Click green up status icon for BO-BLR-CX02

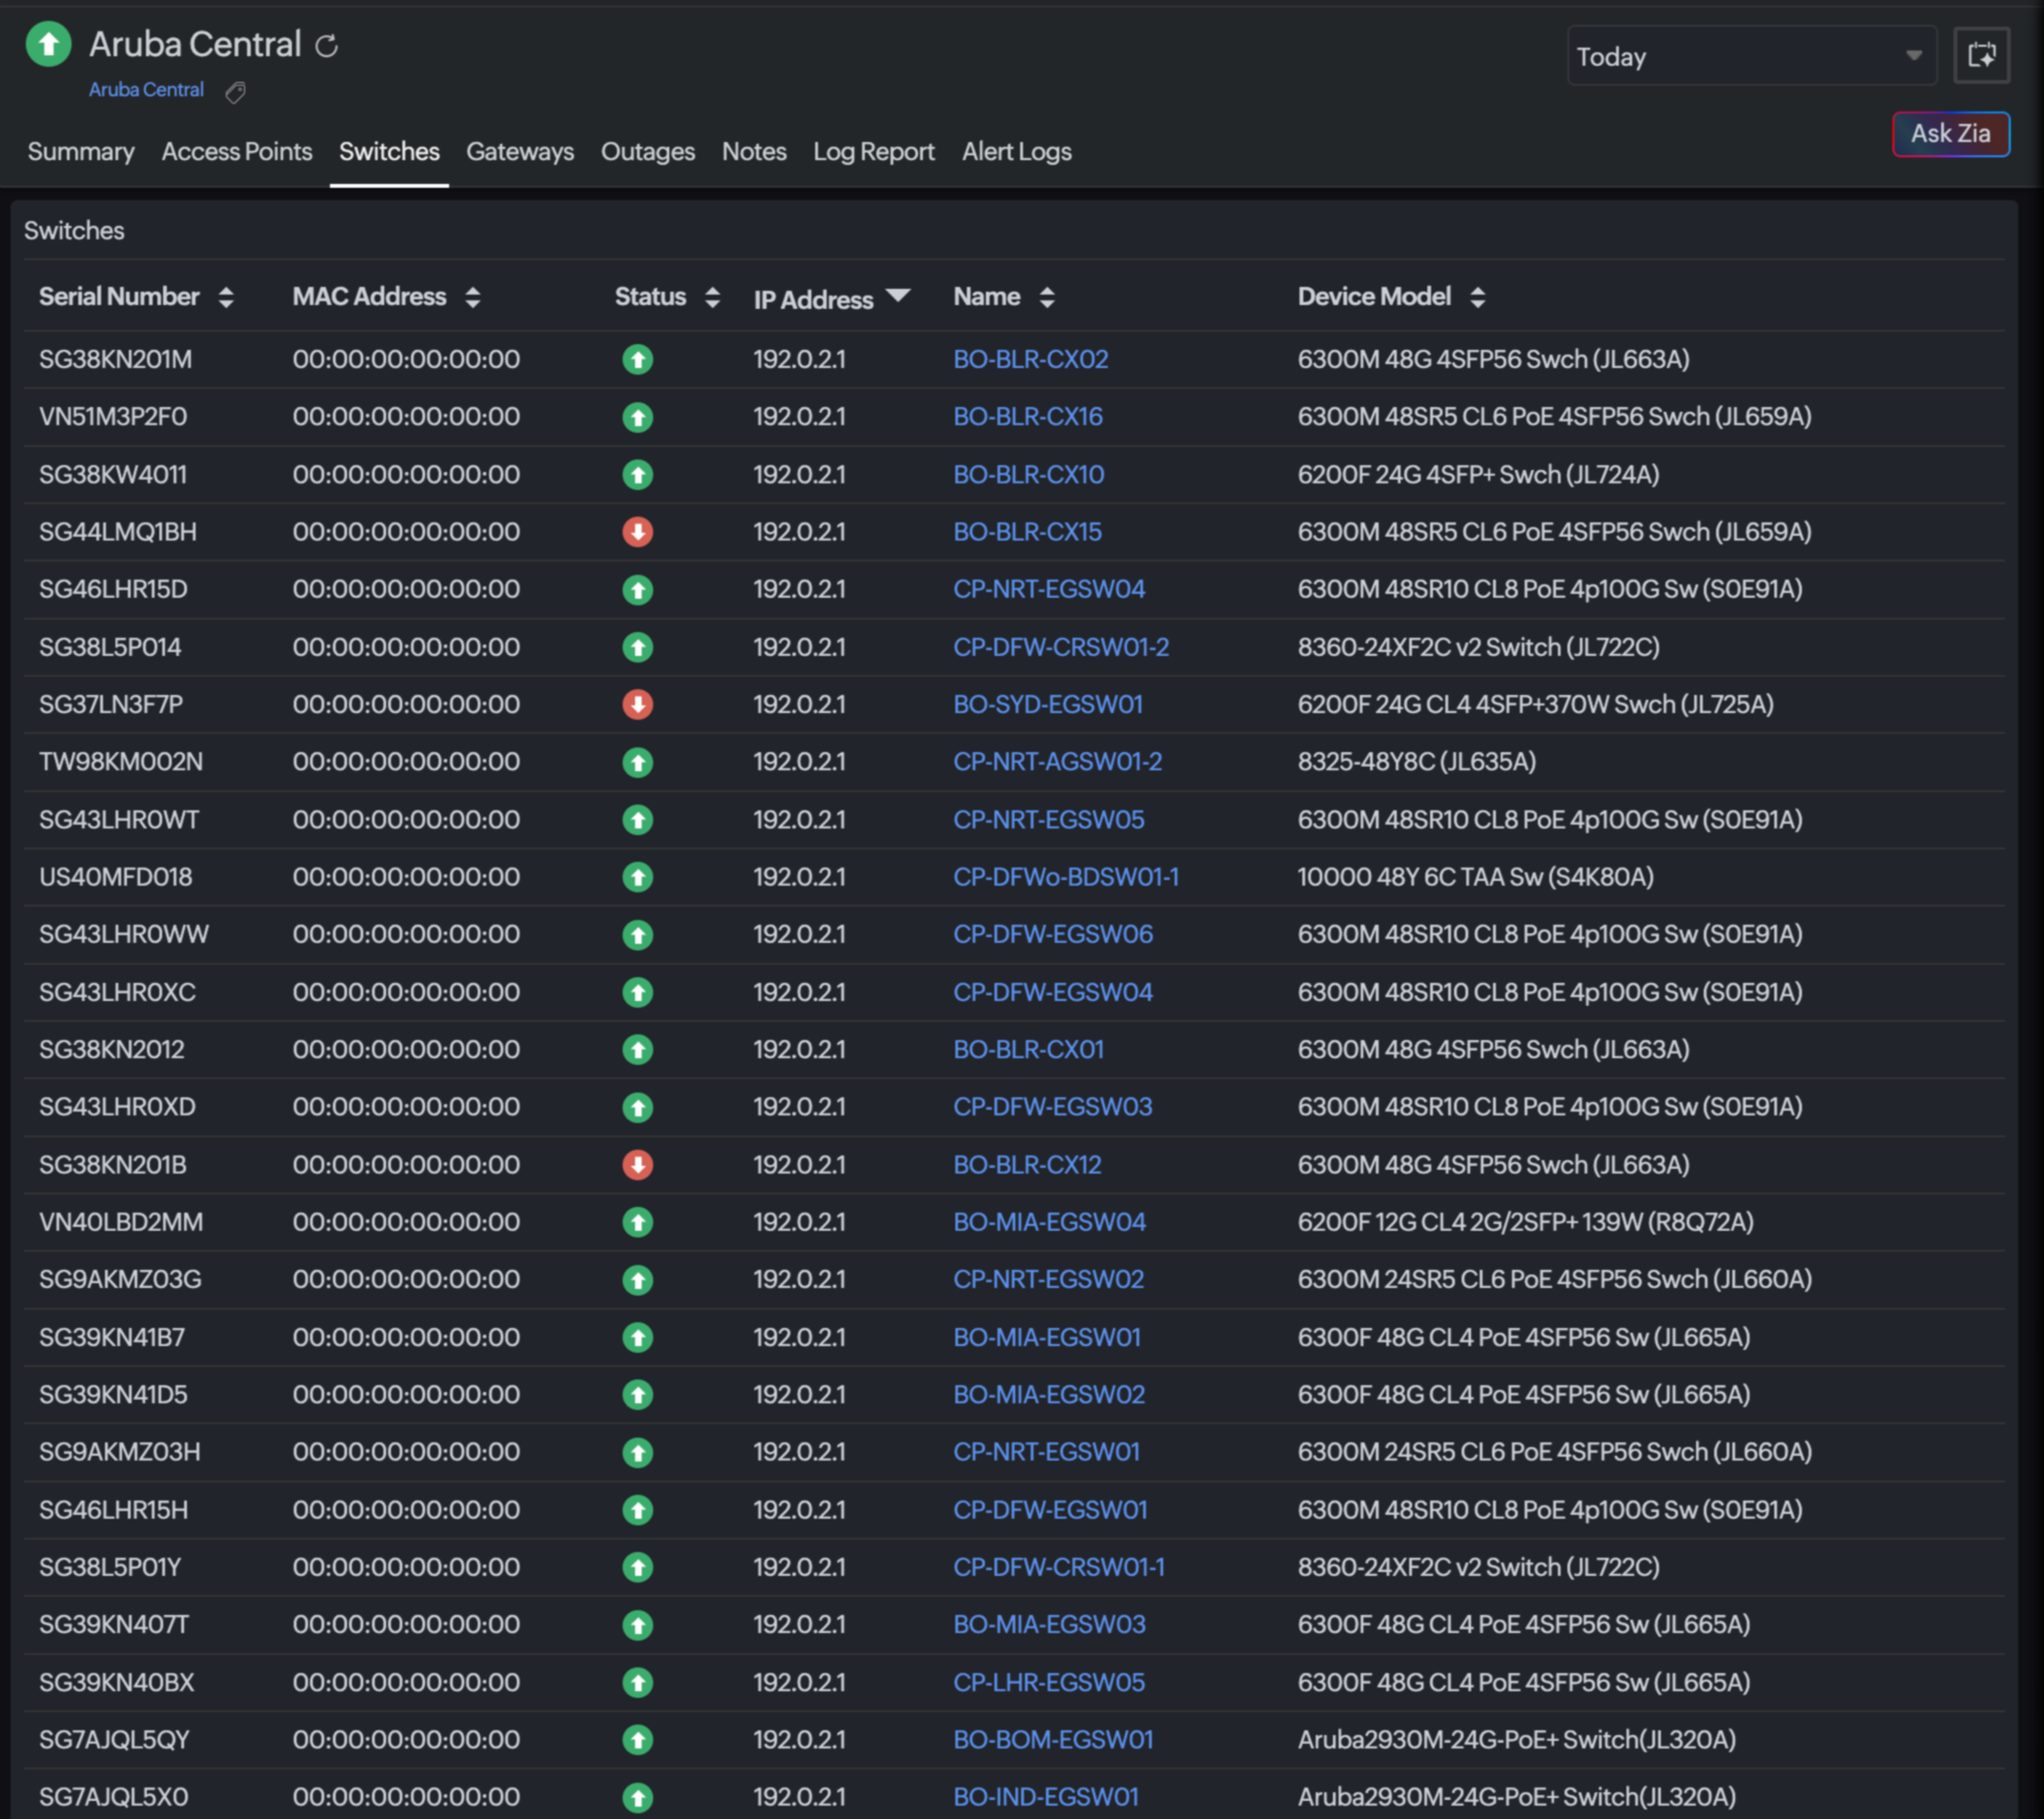pos(637,359)
